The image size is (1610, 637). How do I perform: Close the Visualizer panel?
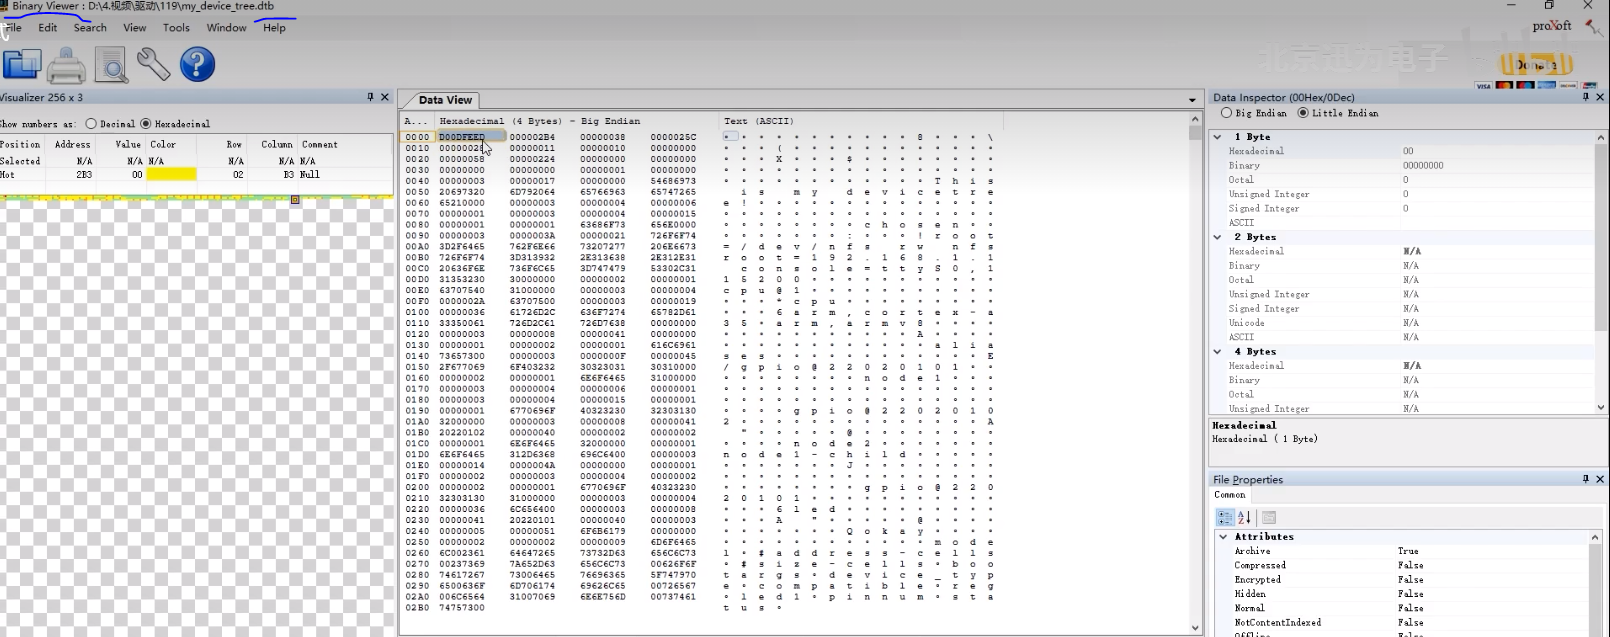(x=385, y=97)
